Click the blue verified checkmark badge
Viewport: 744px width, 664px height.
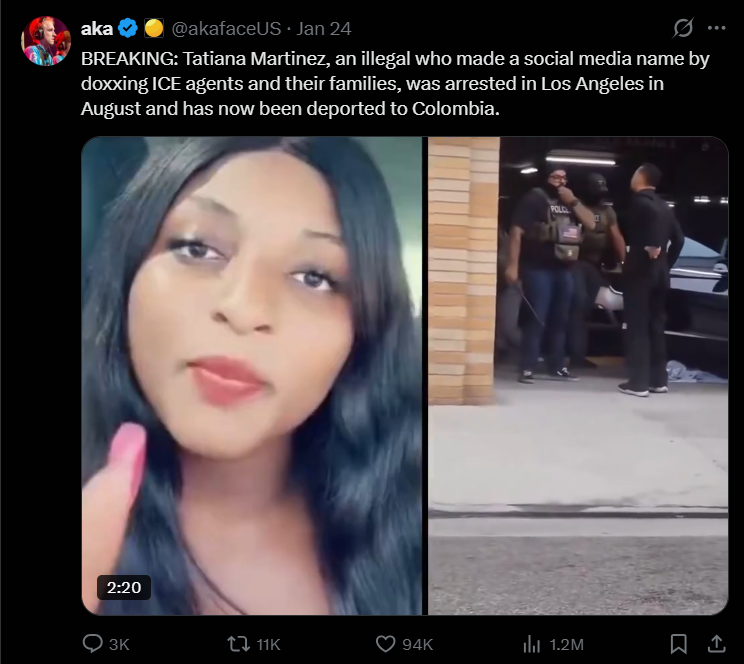click(128, 28)
